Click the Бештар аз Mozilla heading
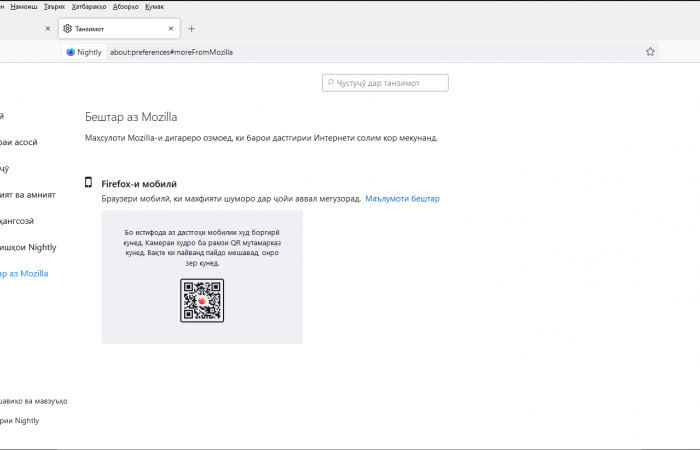This screenshot has width=700, height=450. (131, 117)
